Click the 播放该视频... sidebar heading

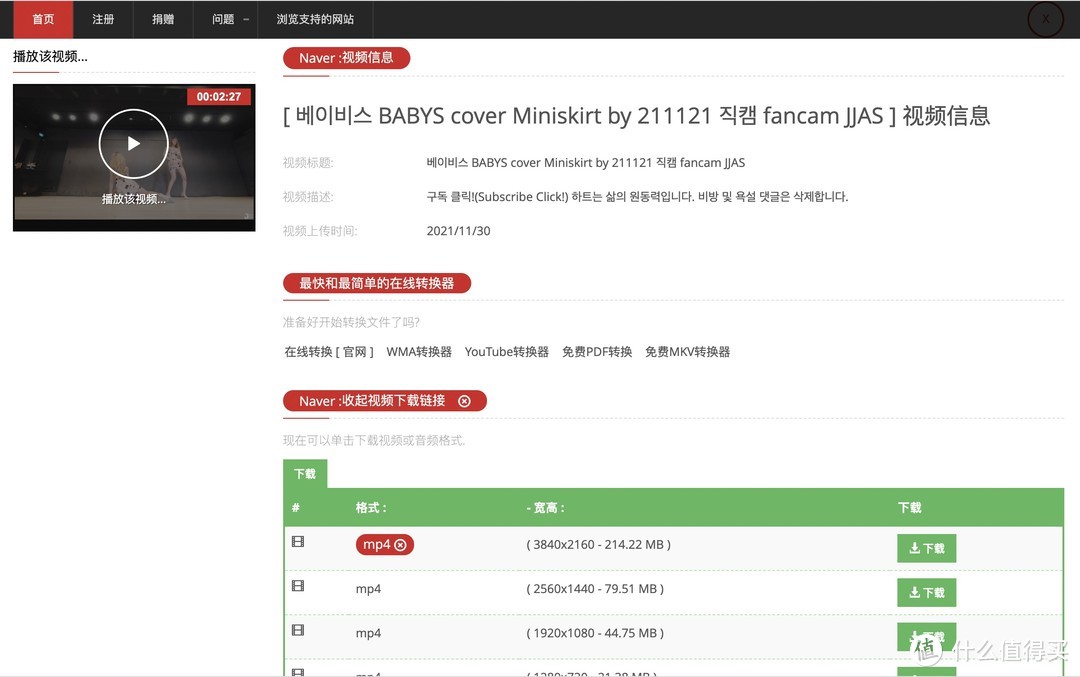(x=50, y=56)
